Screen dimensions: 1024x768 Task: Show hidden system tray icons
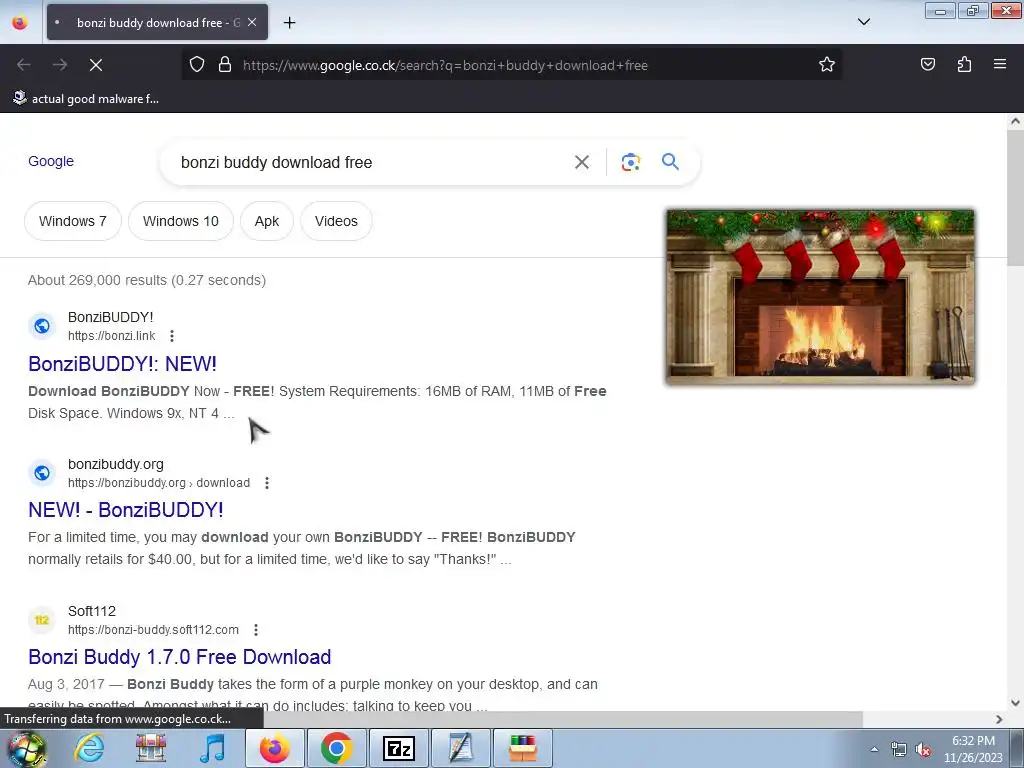(x=874, y=749)
